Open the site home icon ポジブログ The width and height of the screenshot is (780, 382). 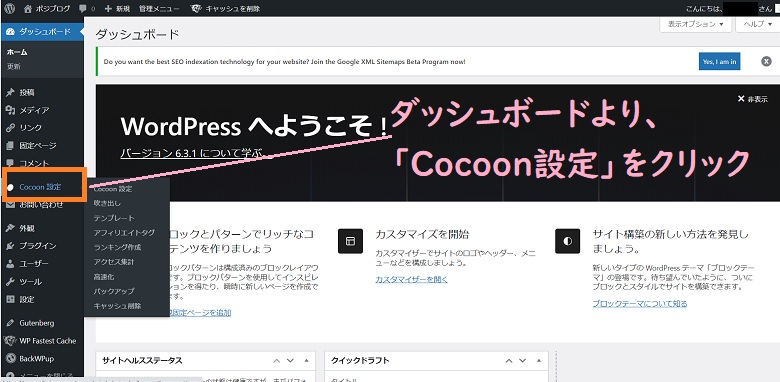[28, 8]
